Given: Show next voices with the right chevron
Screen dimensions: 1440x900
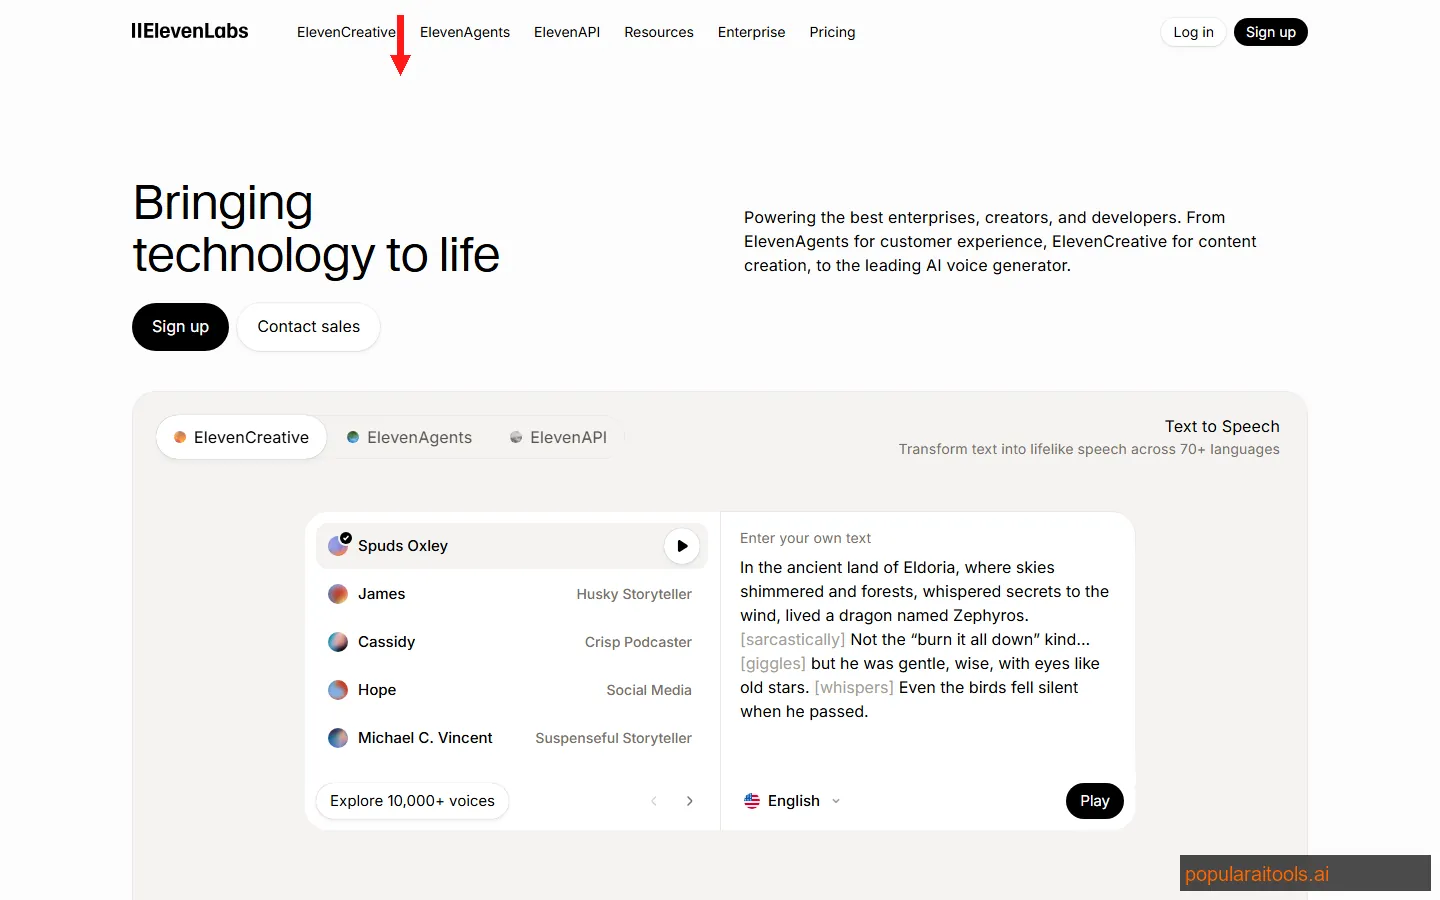Looking at the screenshot, I should pyautogui.click(x=689, y=801).
